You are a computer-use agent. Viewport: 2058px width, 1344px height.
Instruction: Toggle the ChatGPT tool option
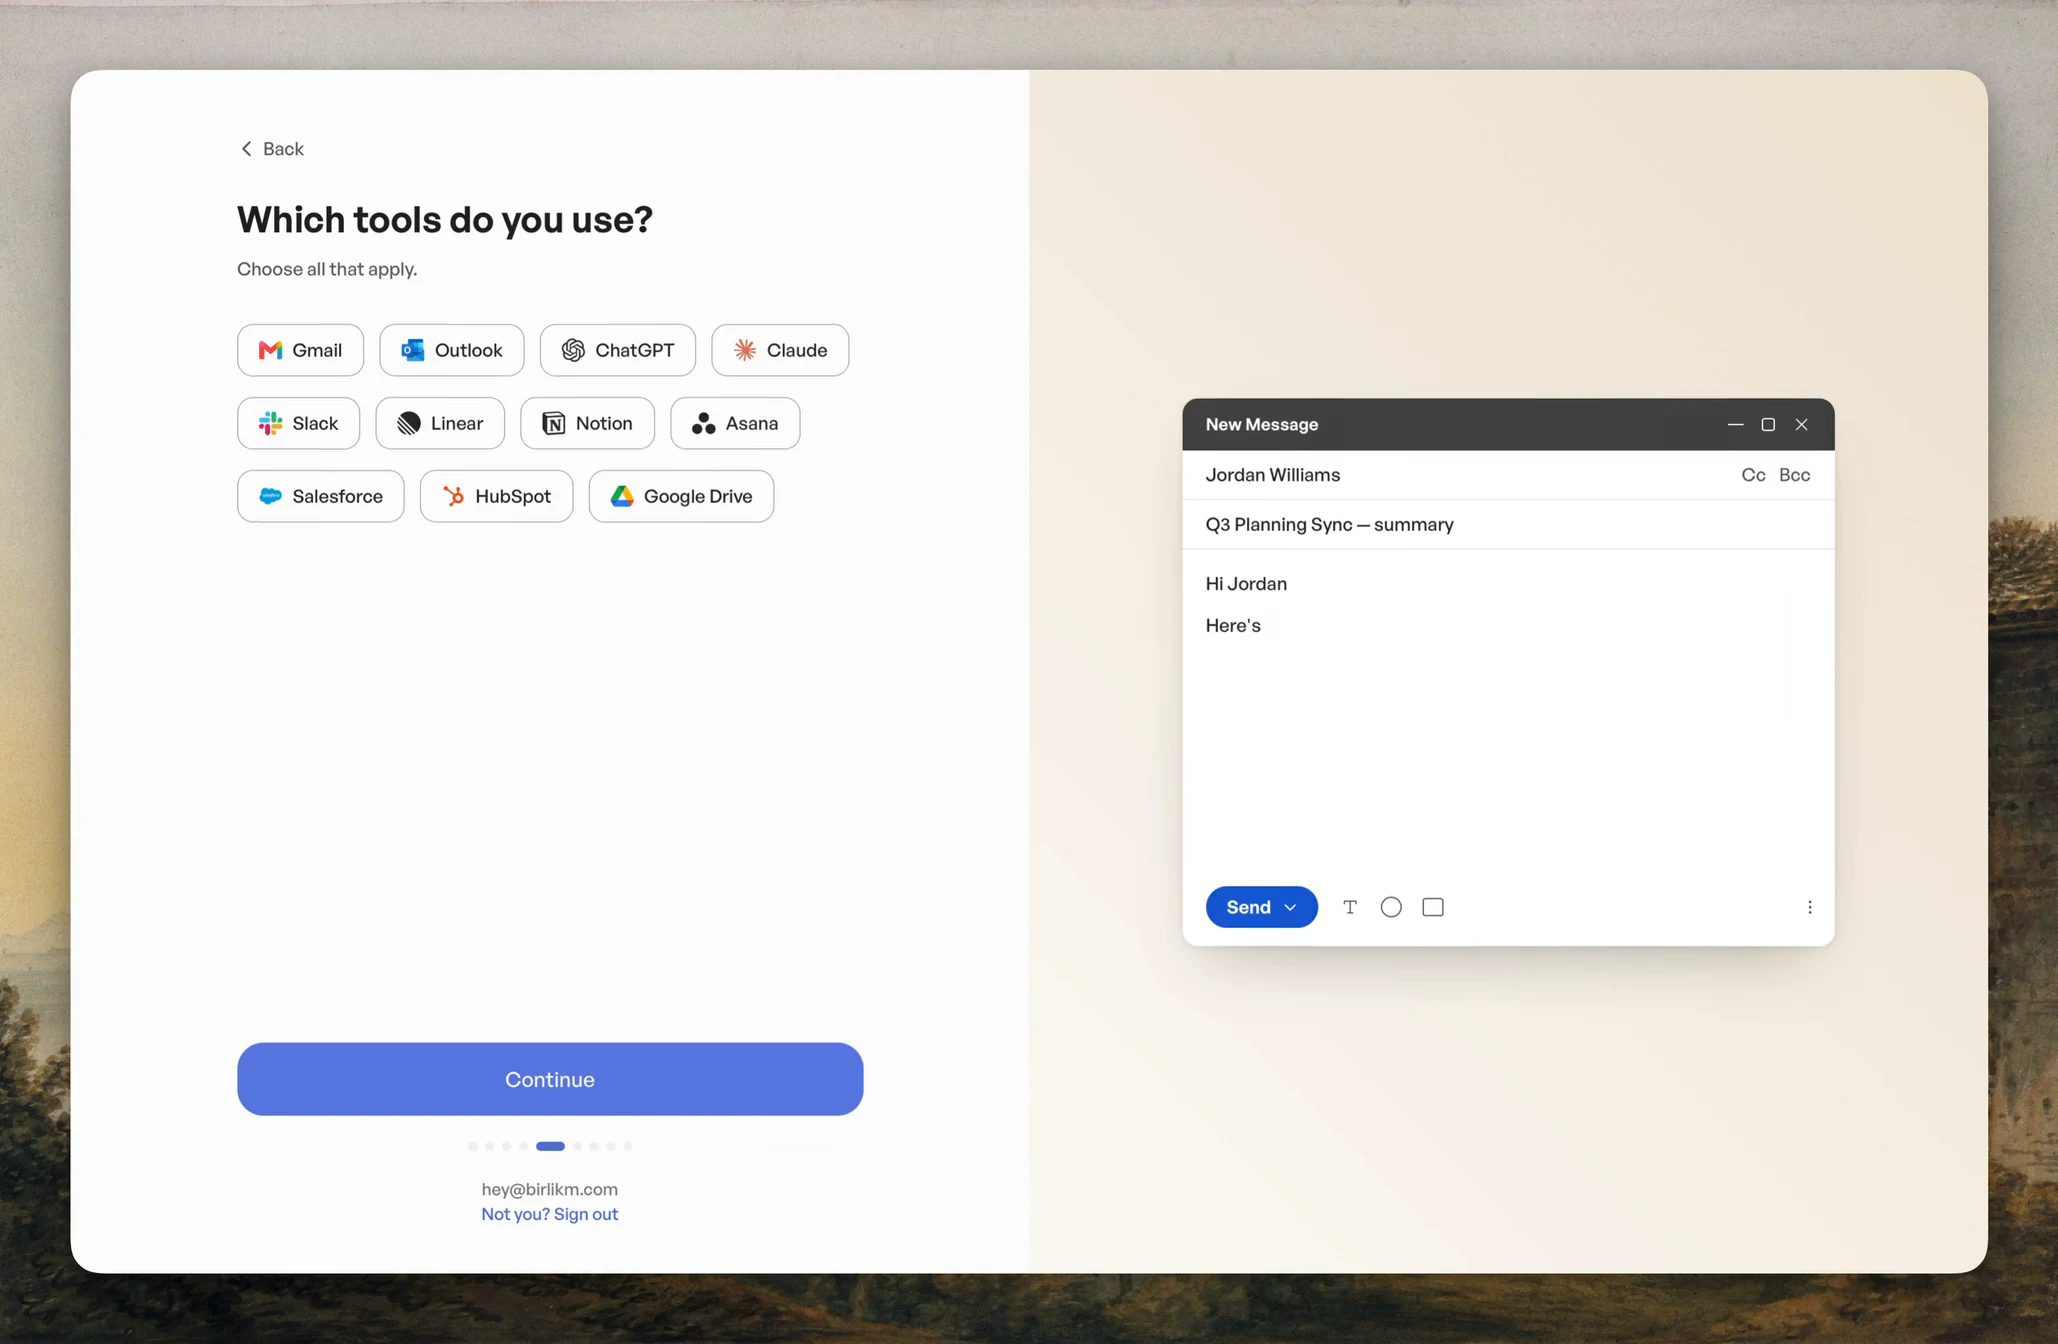coord(617,350)
